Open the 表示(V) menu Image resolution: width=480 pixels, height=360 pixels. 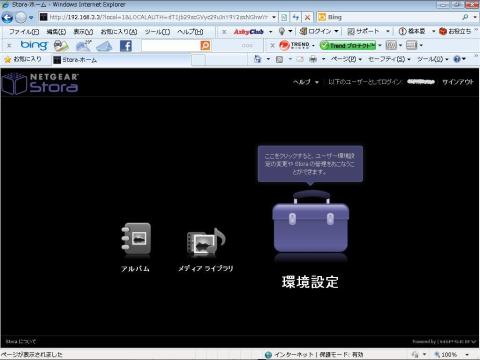pos(83,32)
